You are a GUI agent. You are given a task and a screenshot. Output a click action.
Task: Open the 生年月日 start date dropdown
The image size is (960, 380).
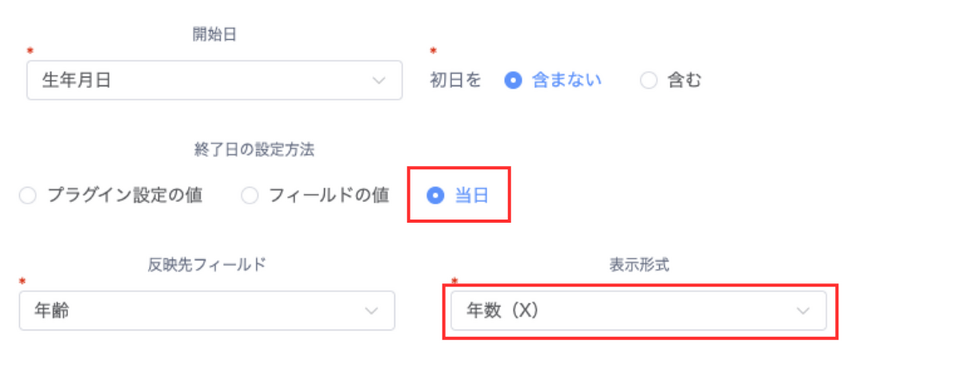[214, 80]
